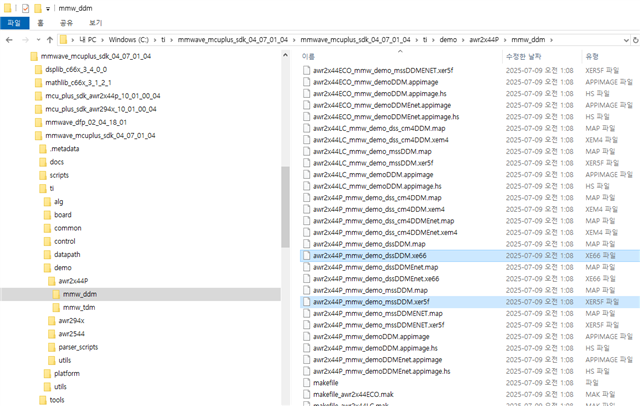The width and height of the screenshot is (640, 406).
Task: Click 내 PC in the address path
Action: [87, 40]
